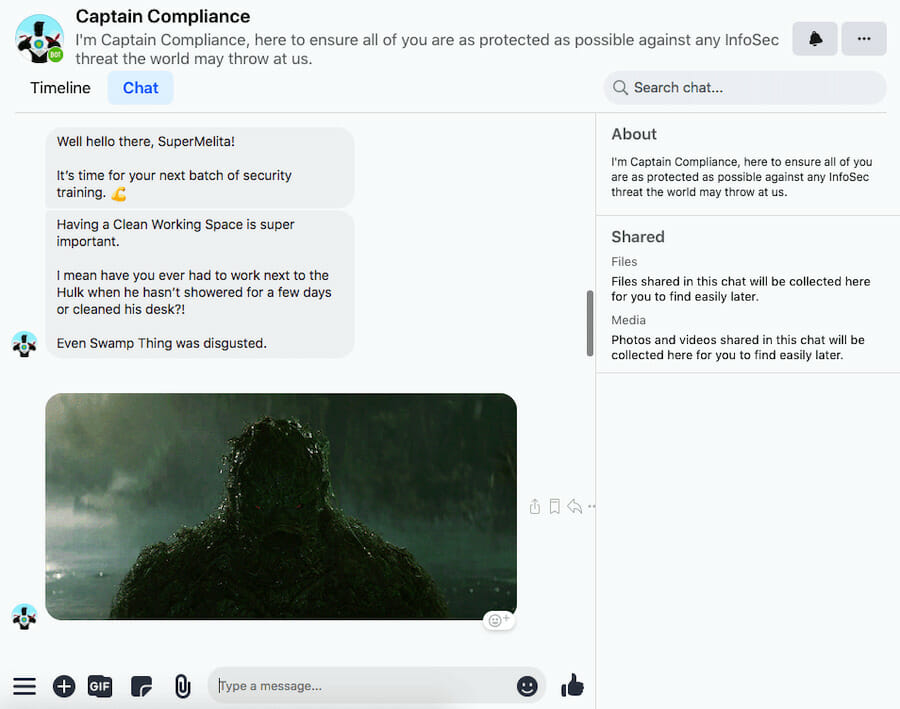This screenshot has width=900, height=709.
Task: Open the emoji picker in message box
Action: pos(527,685)
